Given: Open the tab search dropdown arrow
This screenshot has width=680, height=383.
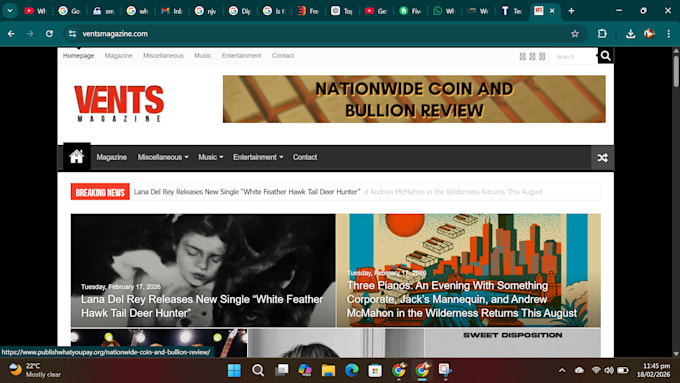Looking at the screenshot, I should (x=10, y=11).
